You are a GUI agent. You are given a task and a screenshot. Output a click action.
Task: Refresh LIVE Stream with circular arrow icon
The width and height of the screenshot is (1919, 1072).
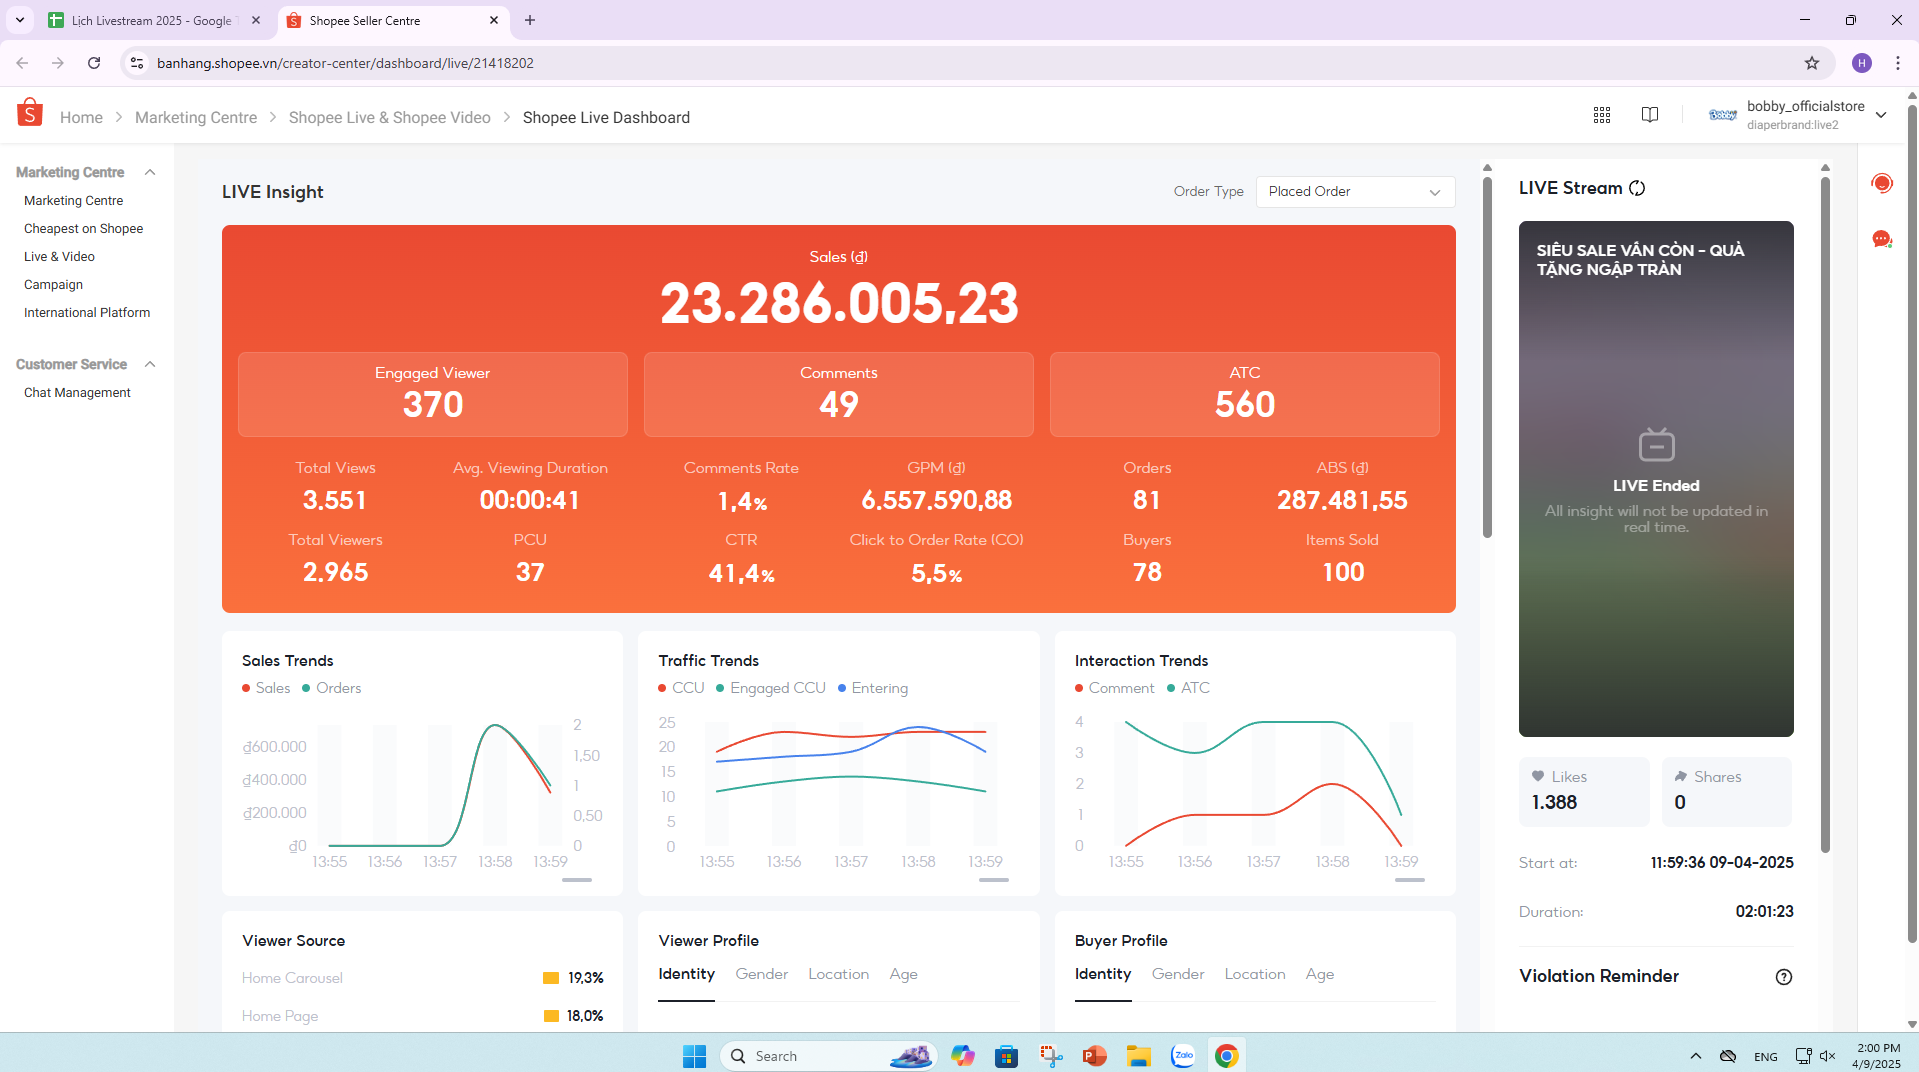pyautogui.click(x=1637, y=188)
